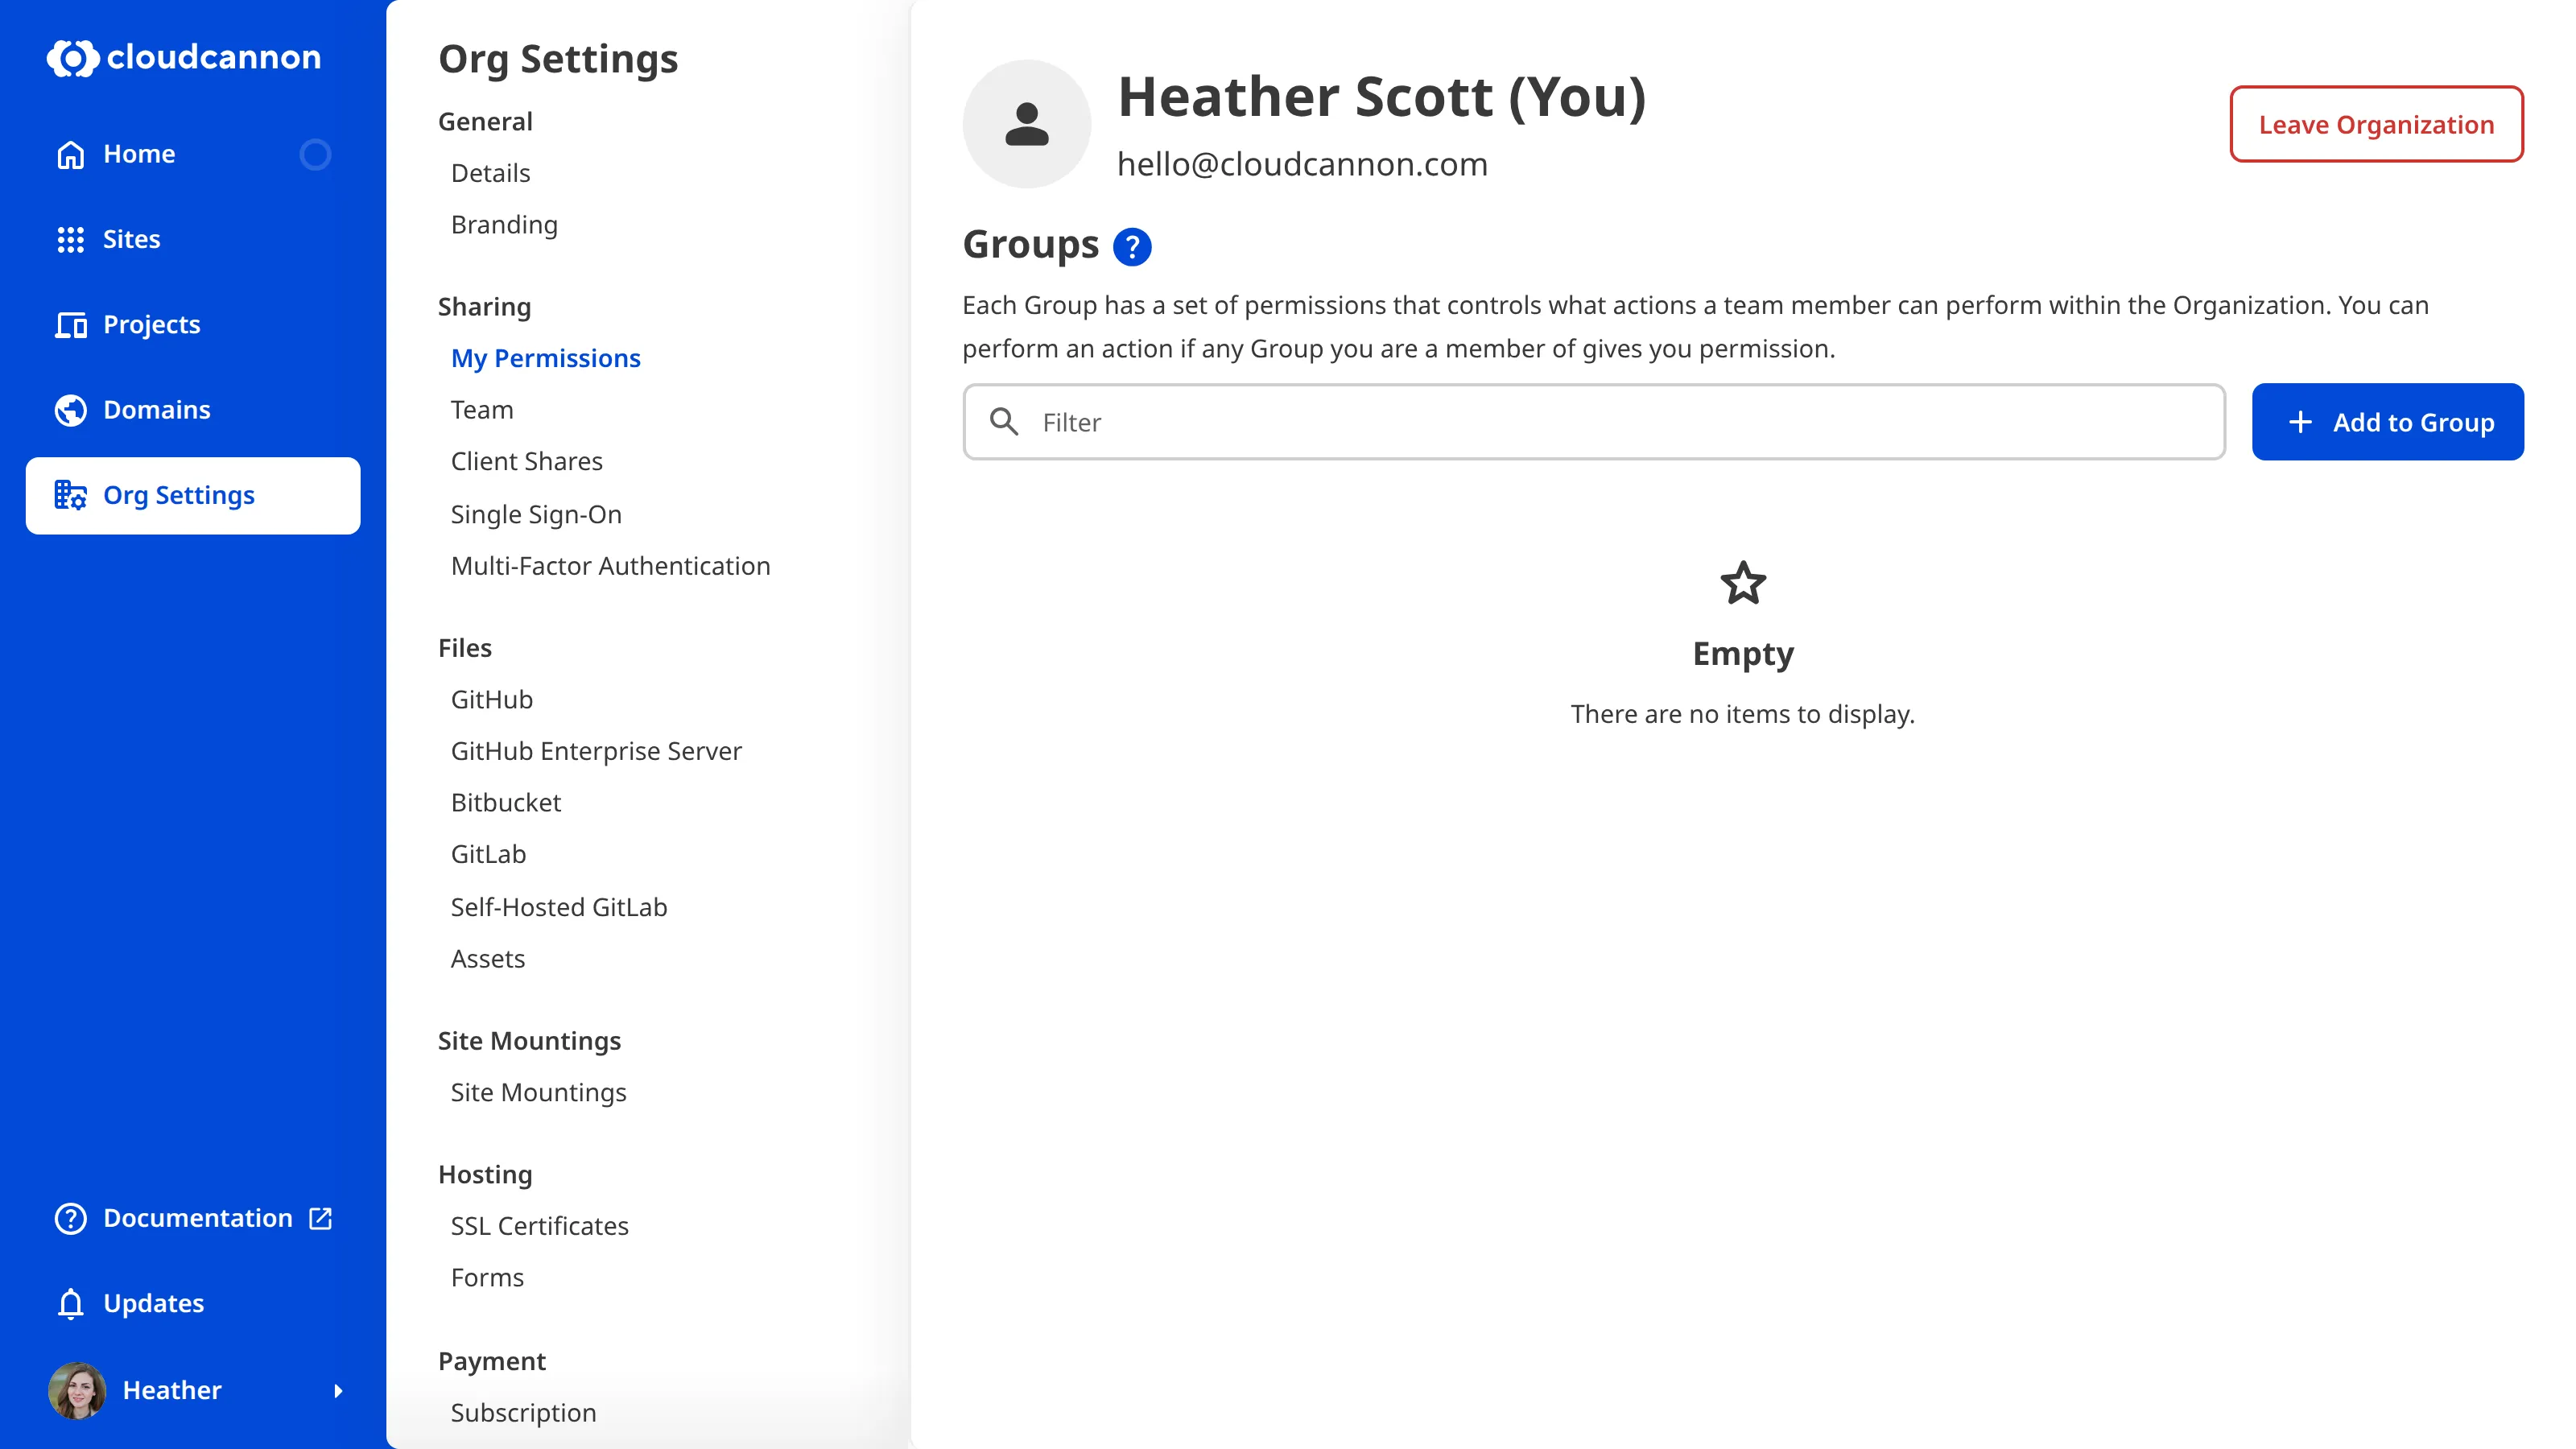This screenshot has width=2576, height=1449.
Task: Open Branding settings
Action: pyautogui.click(x=504, y=225)
